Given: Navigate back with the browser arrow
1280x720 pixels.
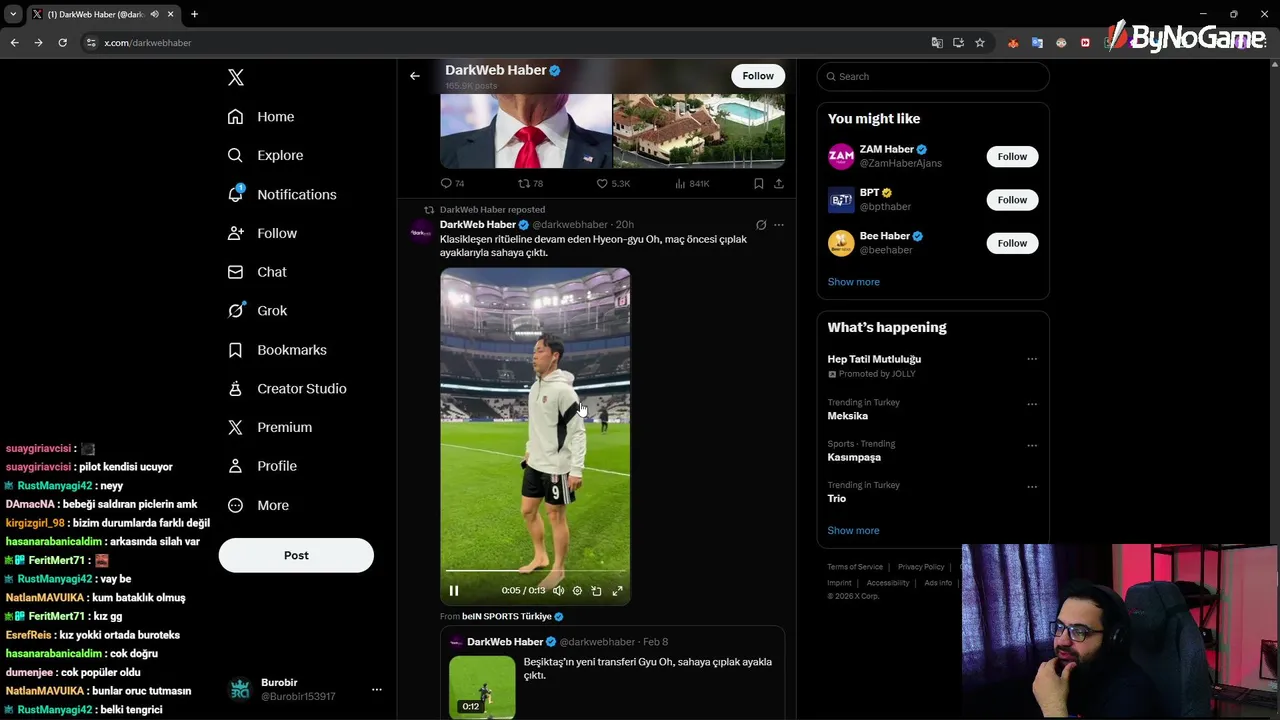Looking at the screenshot, I should [14, 43].
